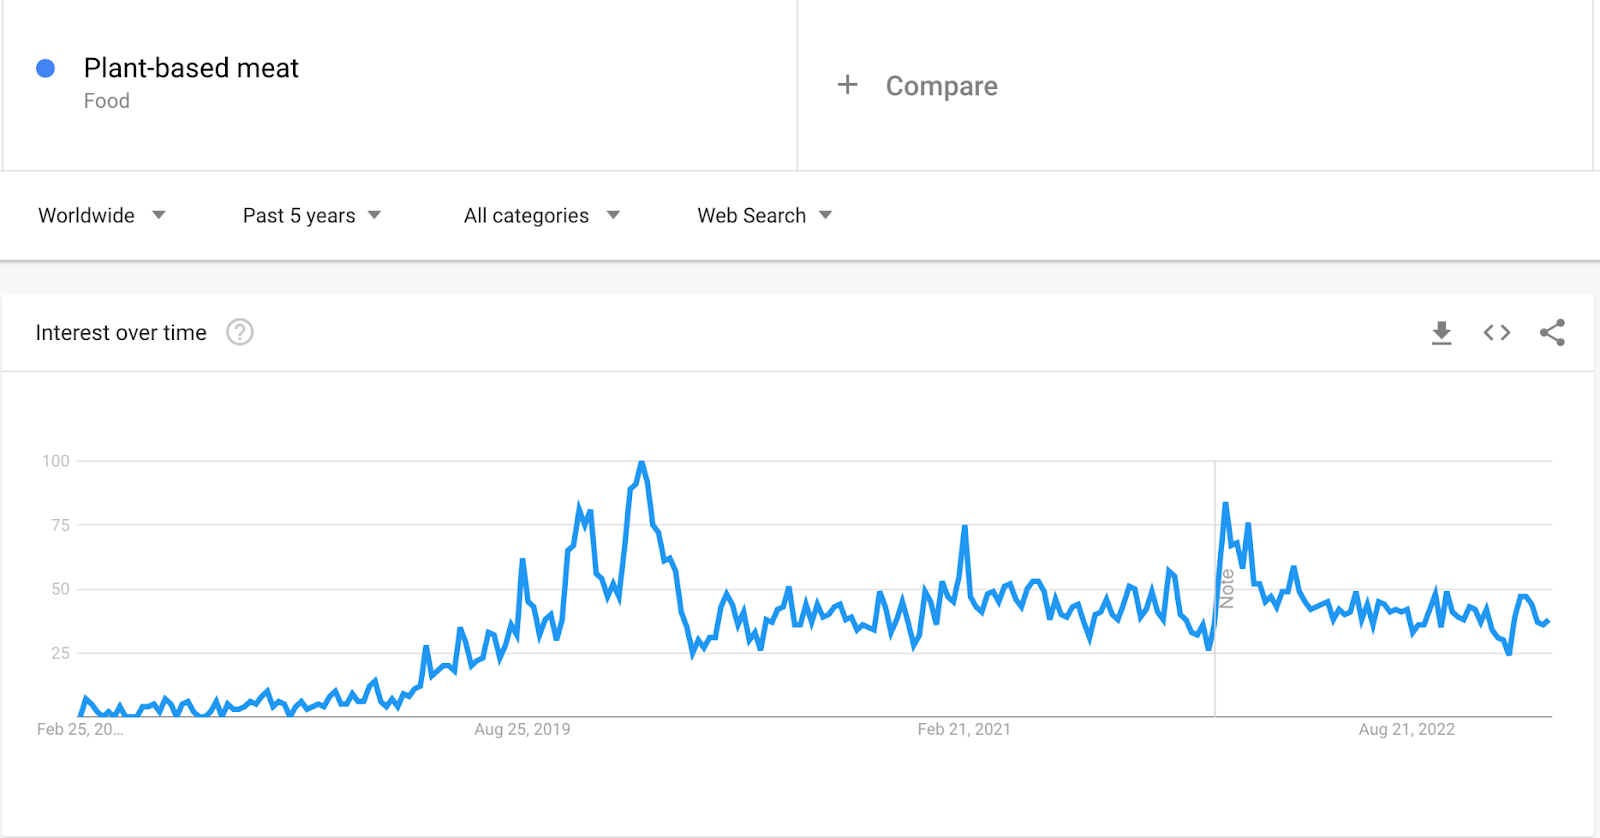
Task: Expand the Web Search type dropdown
Action: [764, 216]
